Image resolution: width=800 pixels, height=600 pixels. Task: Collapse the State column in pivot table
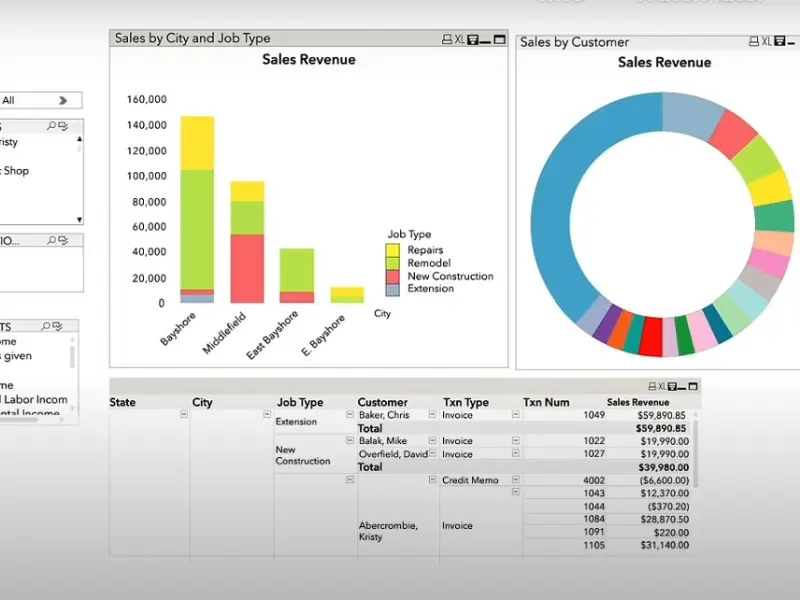coord(184,415)
